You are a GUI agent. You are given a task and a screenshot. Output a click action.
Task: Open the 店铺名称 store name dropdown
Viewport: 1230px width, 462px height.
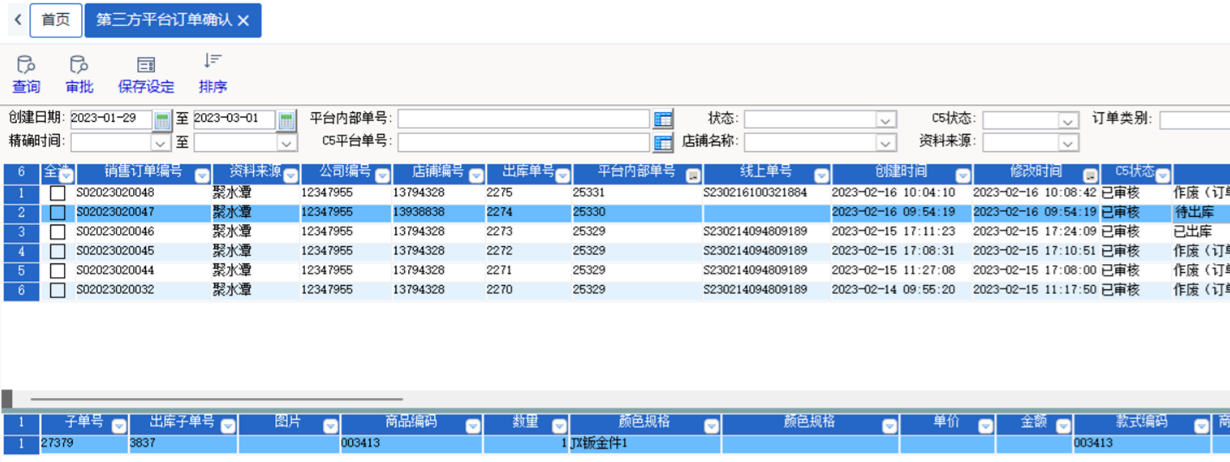(x=885, y=142)
